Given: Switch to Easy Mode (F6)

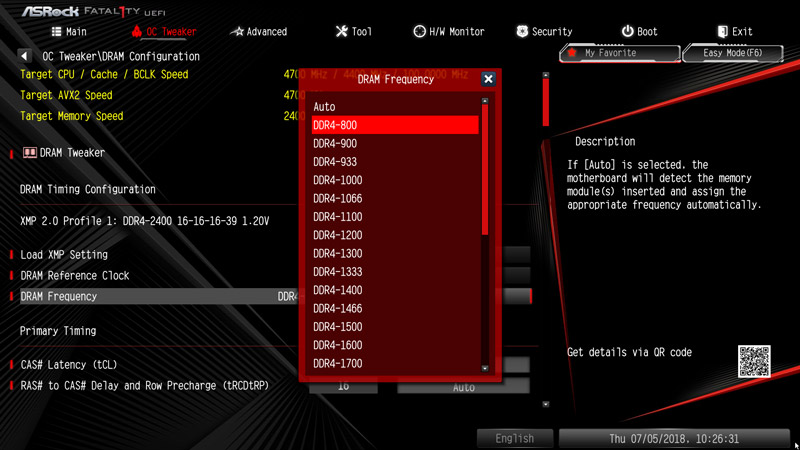Looking at the screenshot, I should [x=733, y=53].
